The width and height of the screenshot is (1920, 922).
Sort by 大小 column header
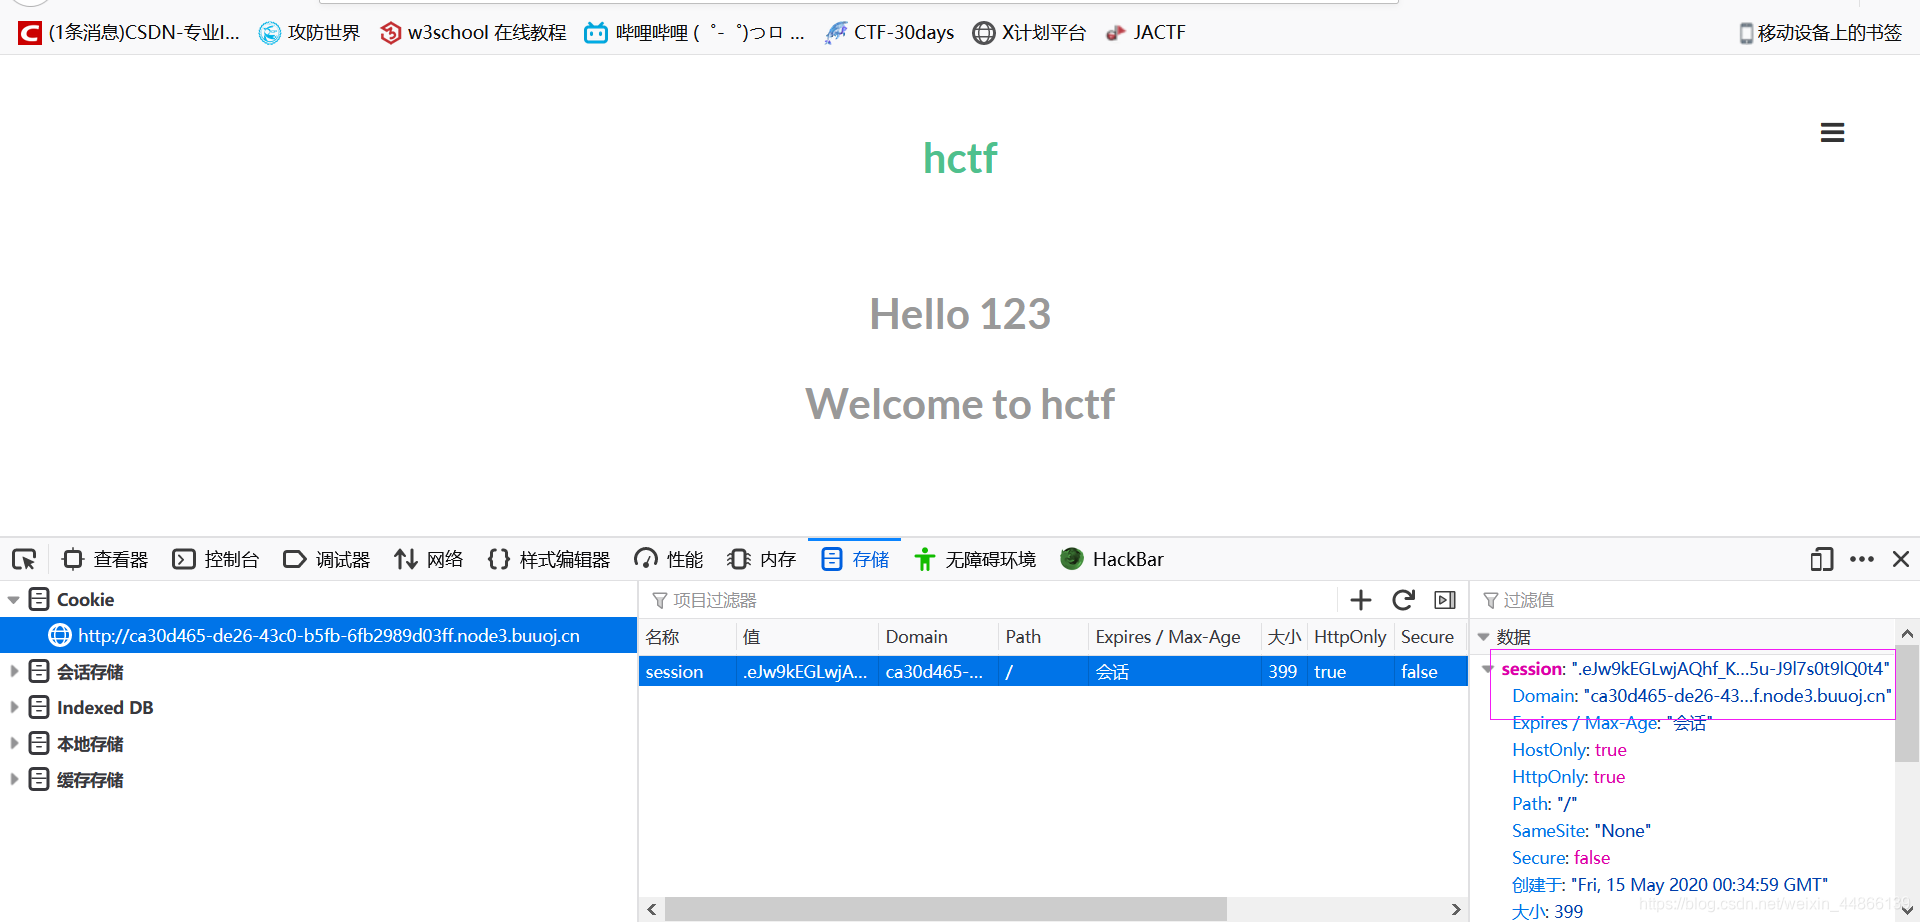pos(1284,637)
